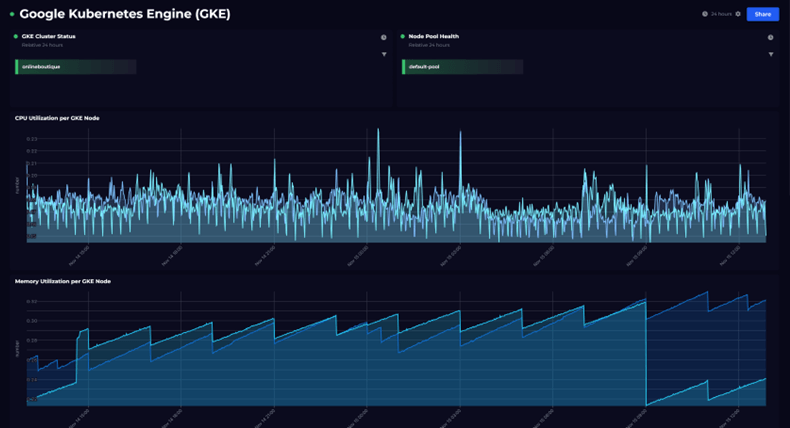Open dashboard settings gear icon
The image size is (790, 428).
(738, 14)
